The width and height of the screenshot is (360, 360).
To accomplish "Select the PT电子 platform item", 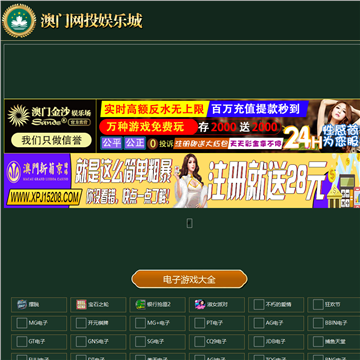I will (x=217, y=323).
